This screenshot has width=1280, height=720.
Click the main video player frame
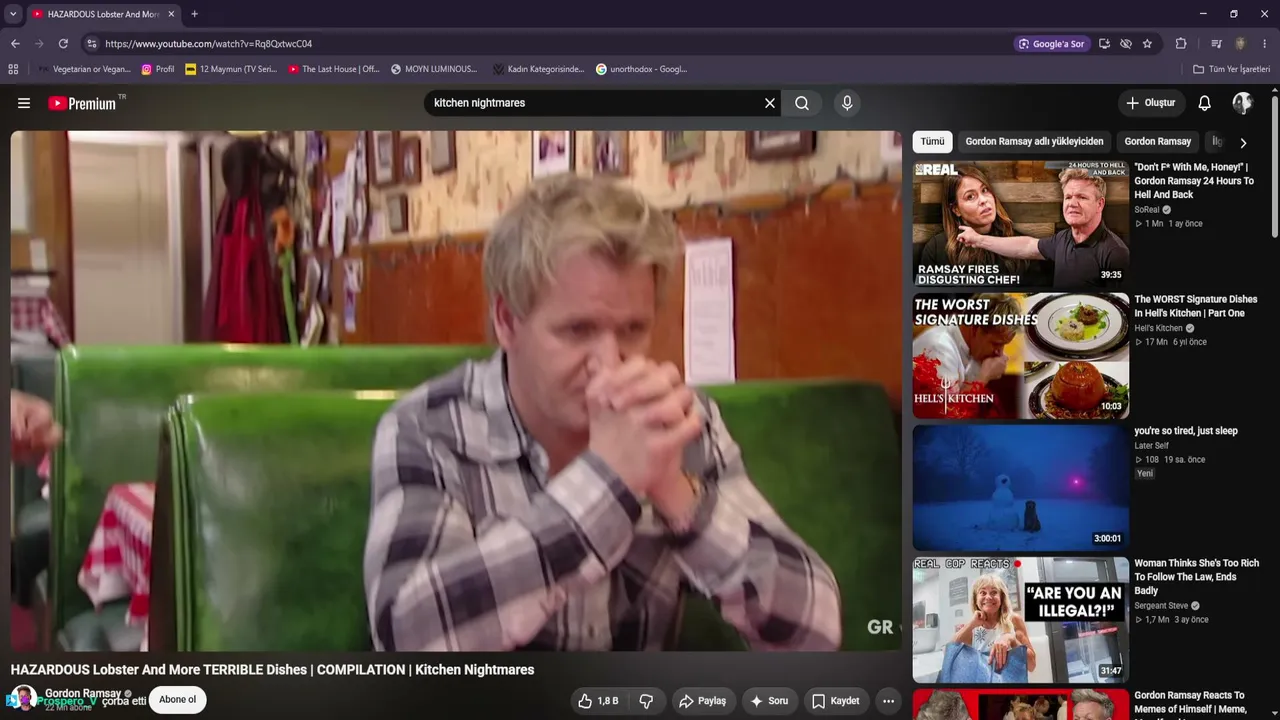456,391
